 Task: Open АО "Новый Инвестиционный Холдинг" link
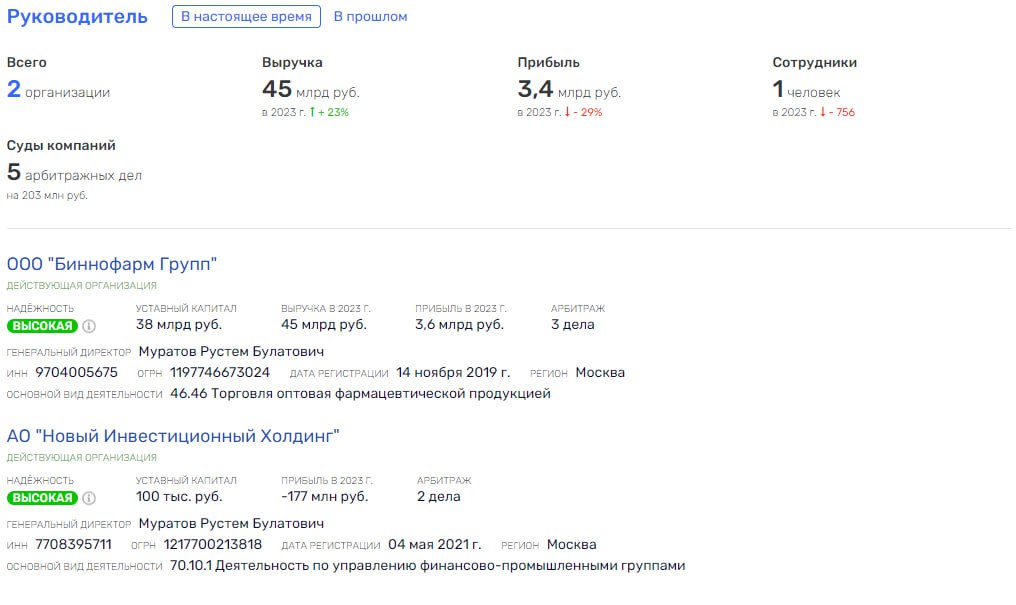click(x=173, y=436)
